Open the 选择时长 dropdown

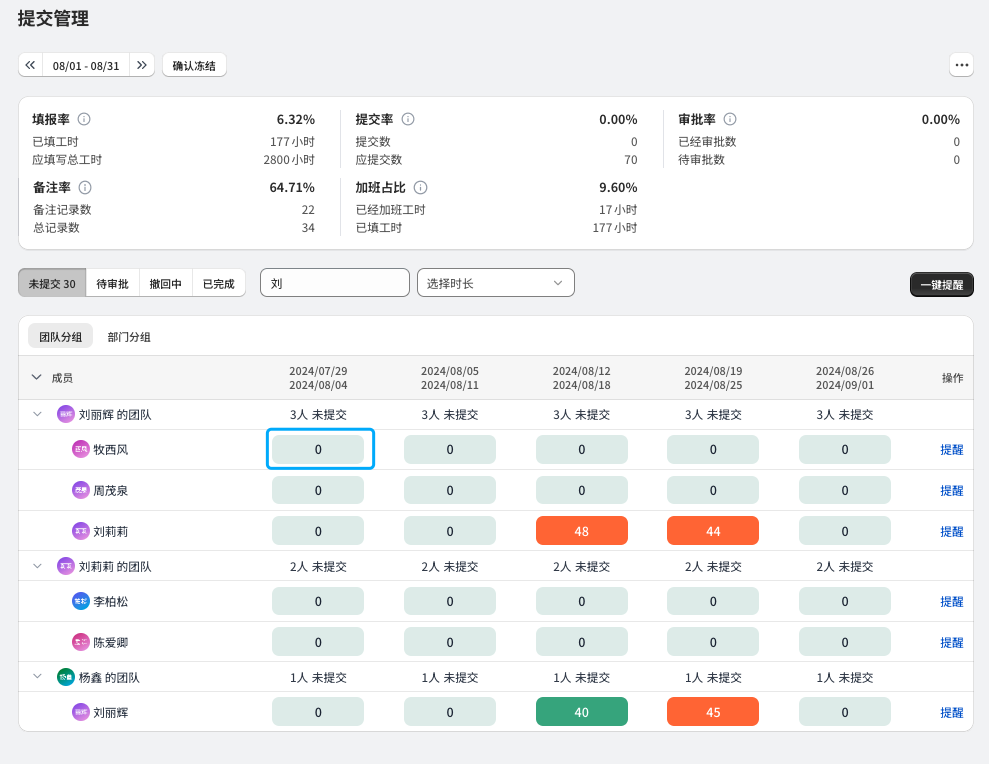click(x=496, y=283)
